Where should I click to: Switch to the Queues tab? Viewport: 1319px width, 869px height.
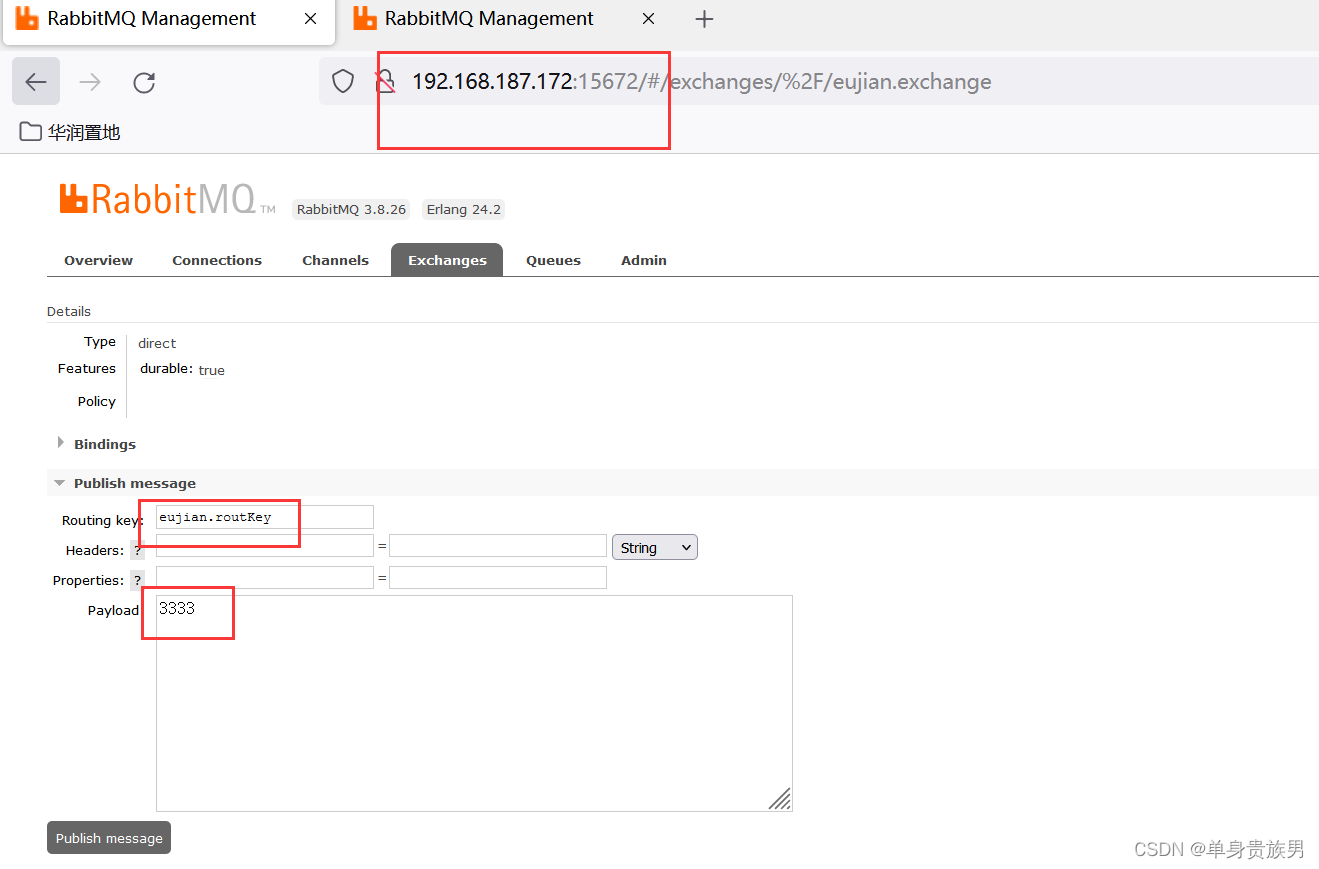[x=553, y=260]
